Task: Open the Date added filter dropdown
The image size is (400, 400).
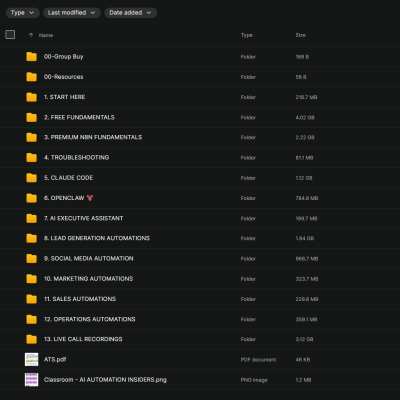Action: tap(130, 13)
